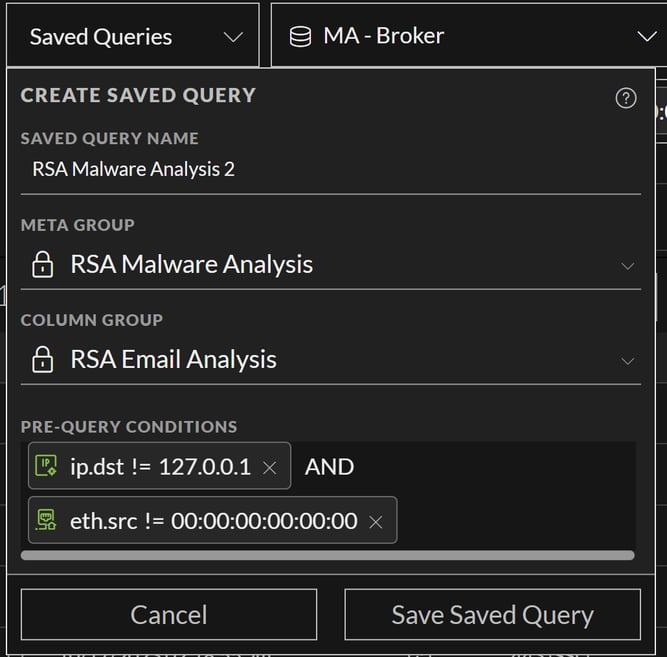Remove the ip.dst != 127.0.0.1 condition

click(270, 468)
